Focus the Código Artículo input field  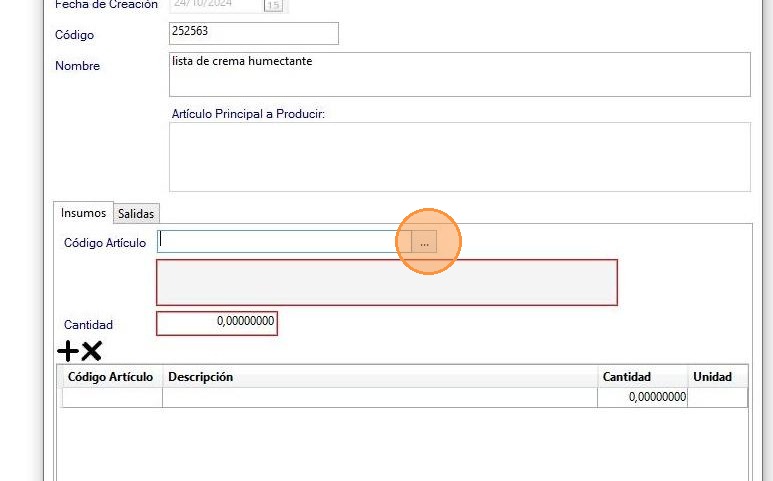tap(284, 241)
